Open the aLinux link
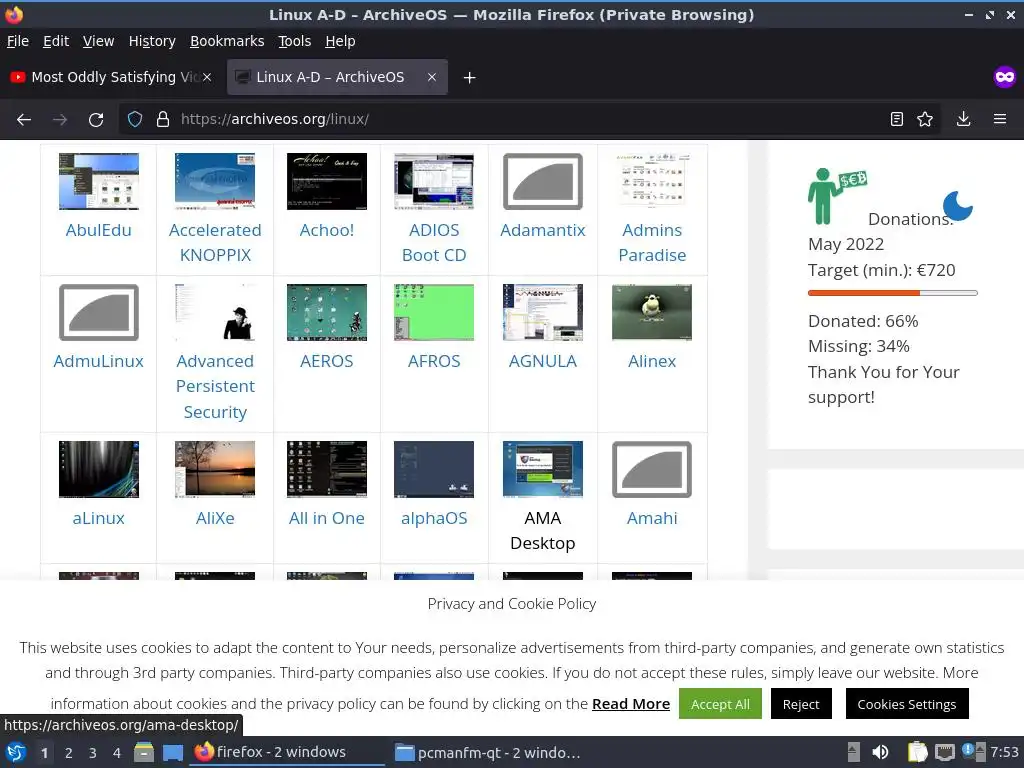 (99, 518)
